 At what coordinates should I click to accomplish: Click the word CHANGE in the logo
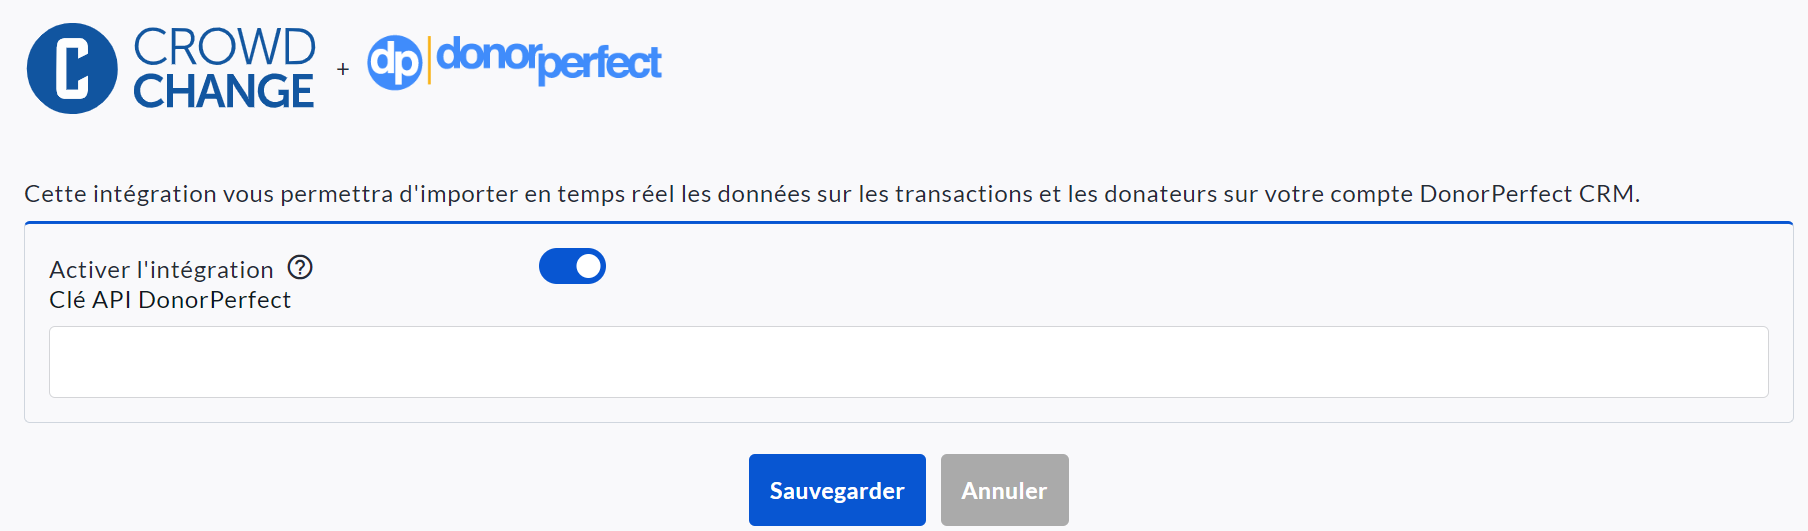[224, 92]
